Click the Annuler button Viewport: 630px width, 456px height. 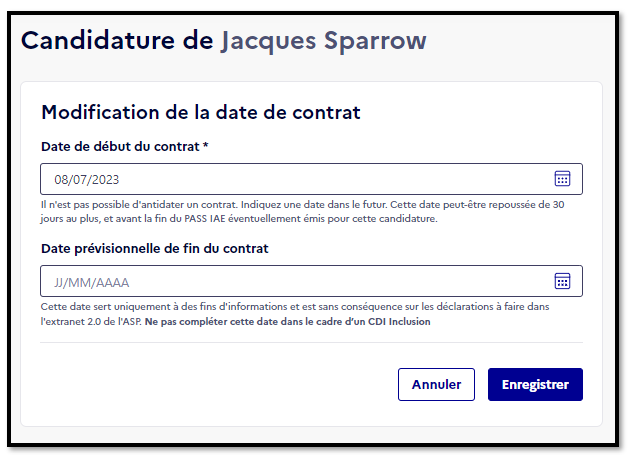[x=436, y=384]
